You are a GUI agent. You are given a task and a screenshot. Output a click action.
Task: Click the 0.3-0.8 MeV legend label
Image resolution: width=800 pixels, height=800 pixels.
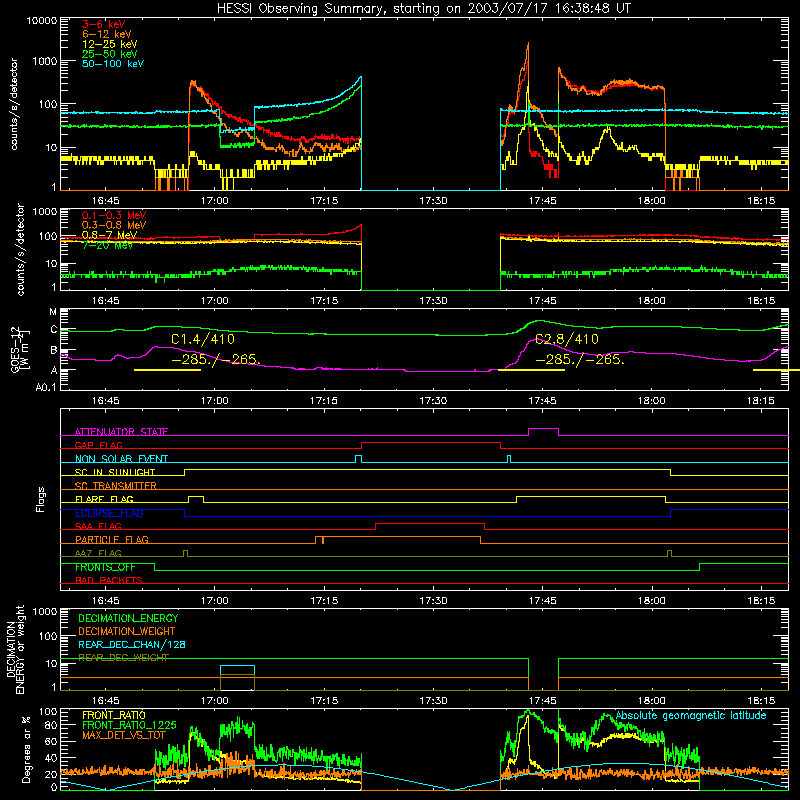pos(114,225)
